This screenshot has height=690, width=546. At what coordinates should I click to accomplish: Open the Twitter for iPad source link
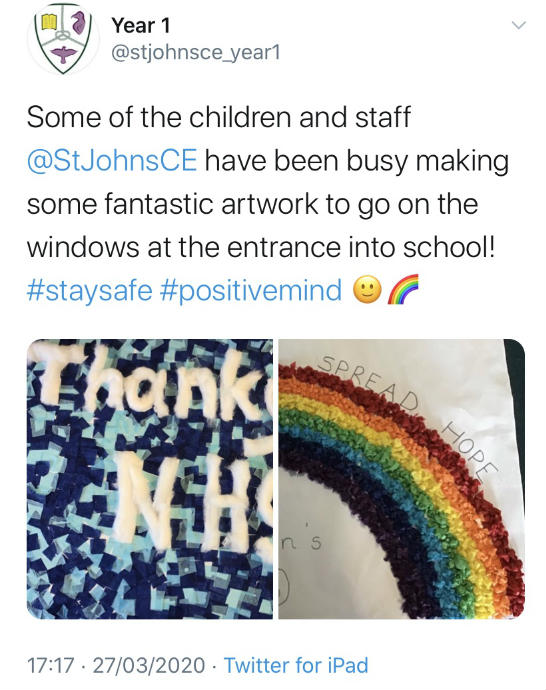[296, 665]
